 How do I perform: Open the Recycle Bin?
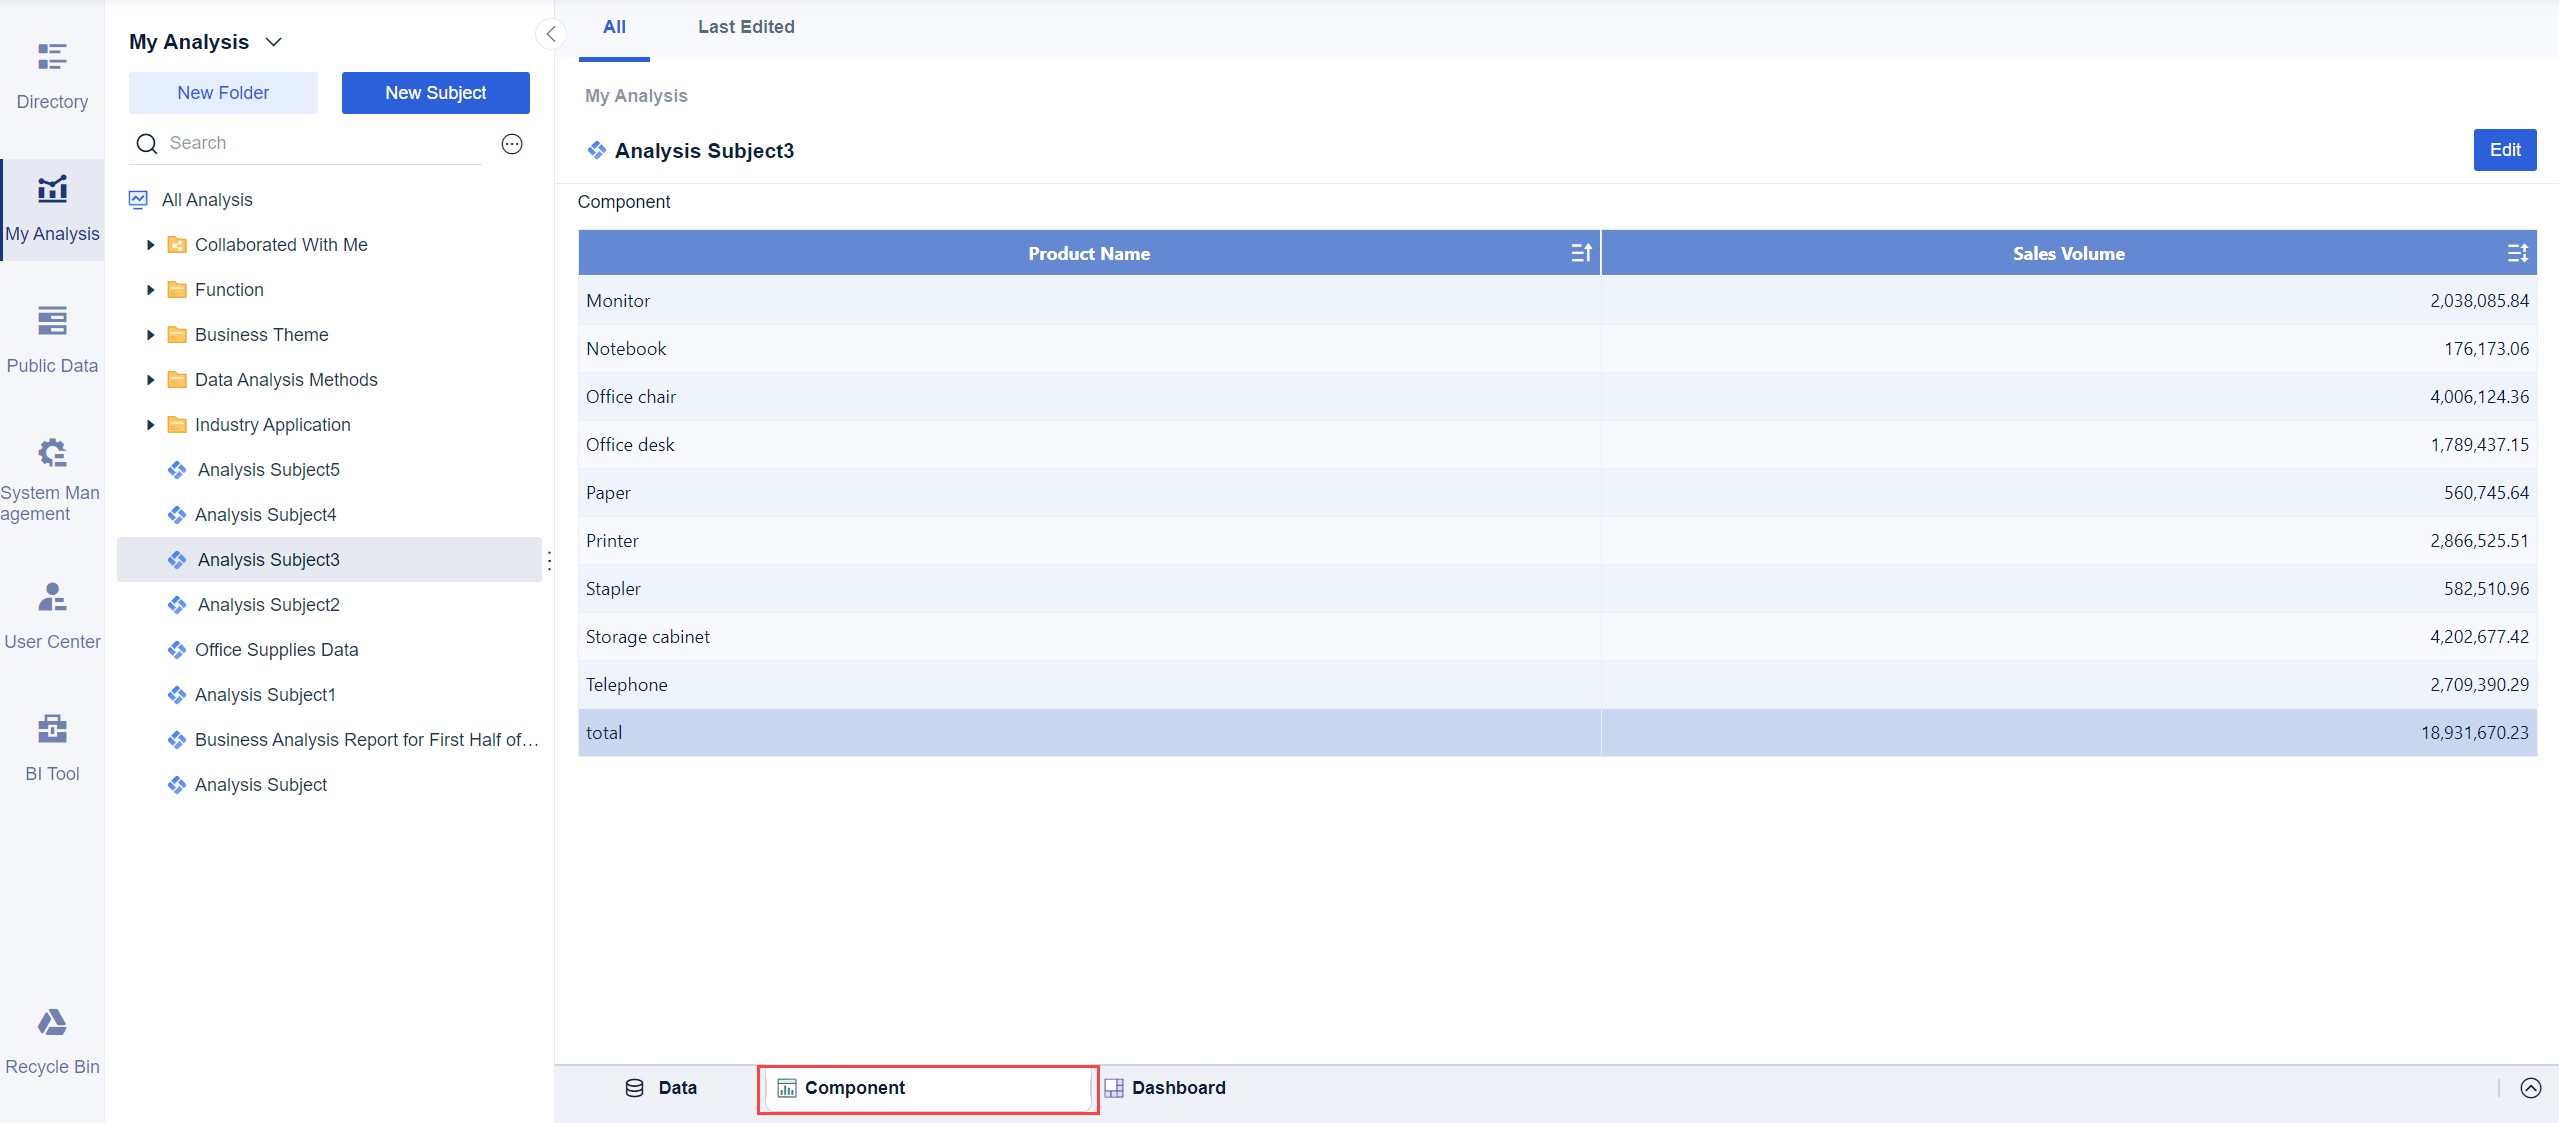tap(52, 1040)
